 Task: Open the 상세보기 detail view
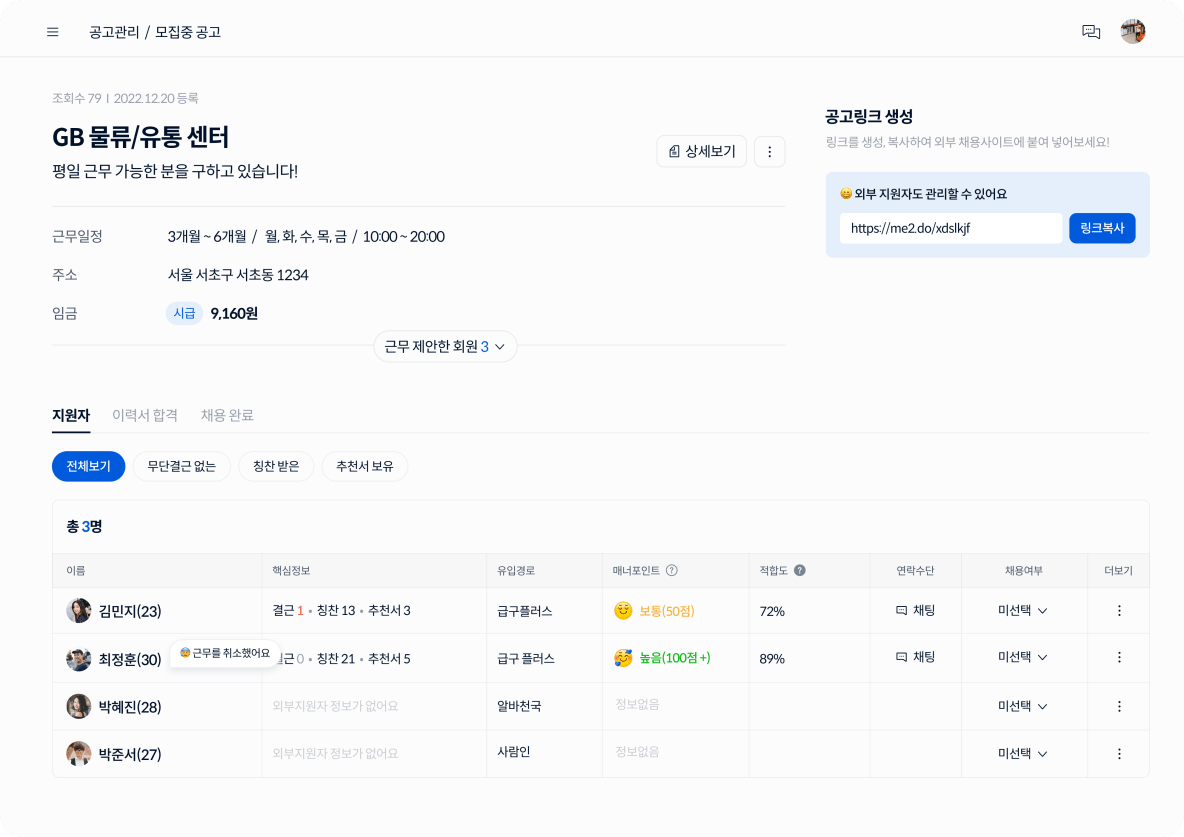coord(702,151)
